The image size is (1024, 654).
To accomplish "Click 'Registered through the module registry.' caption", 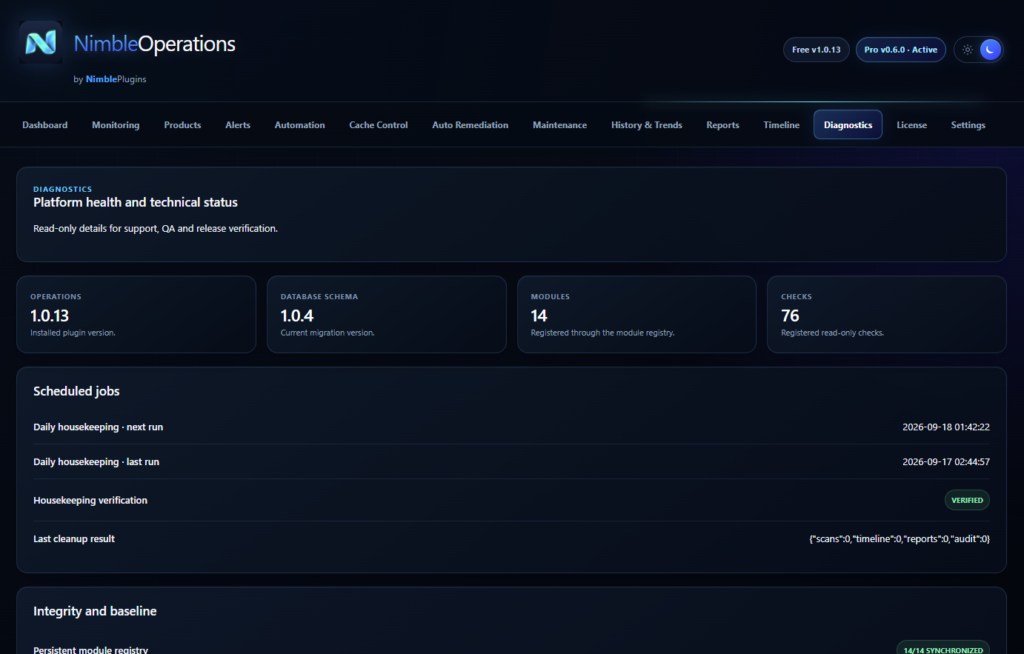I will pos(602,333).
